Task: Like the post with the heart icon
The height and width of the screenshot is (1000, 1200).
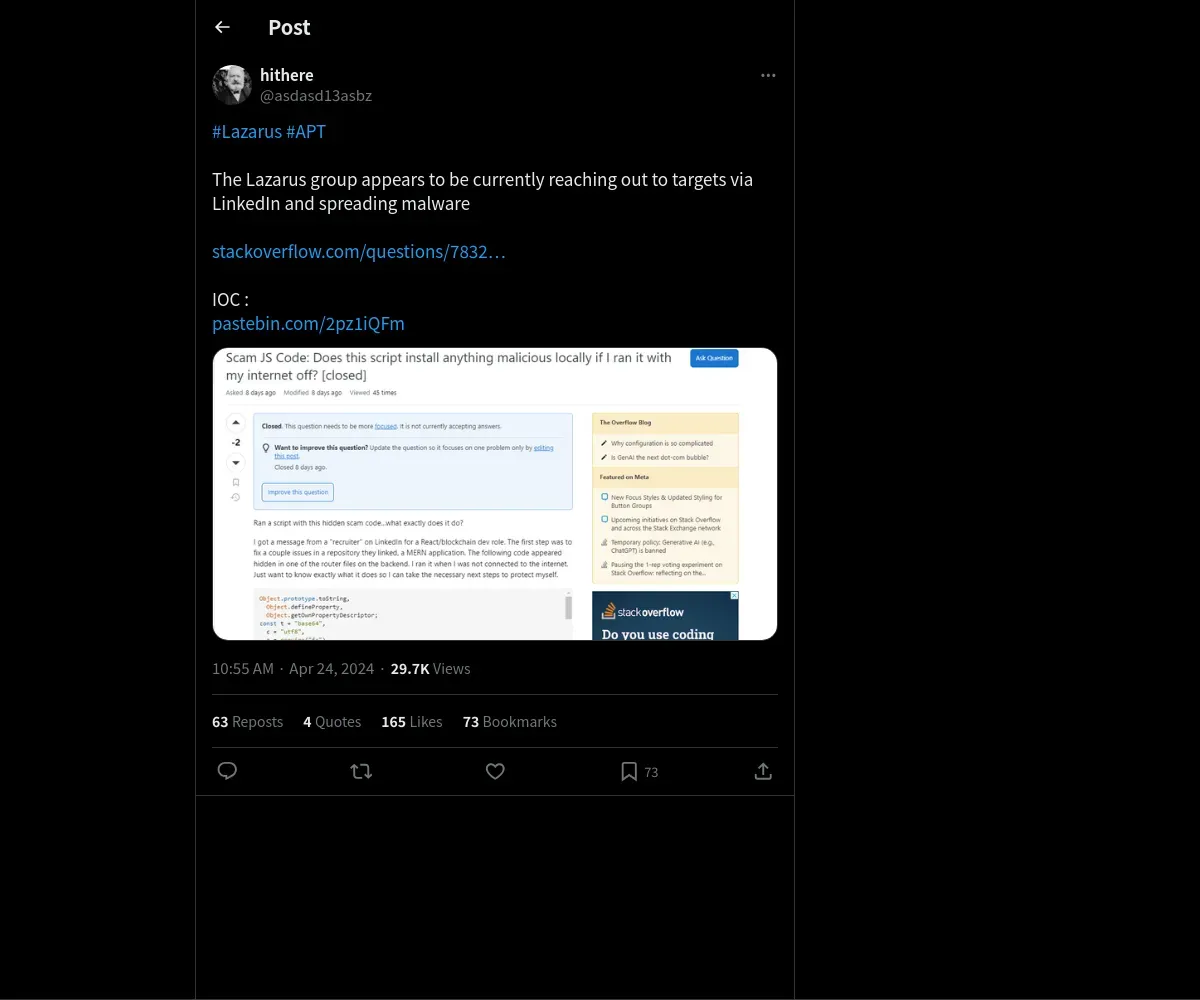Action: (x=495, y=771)
